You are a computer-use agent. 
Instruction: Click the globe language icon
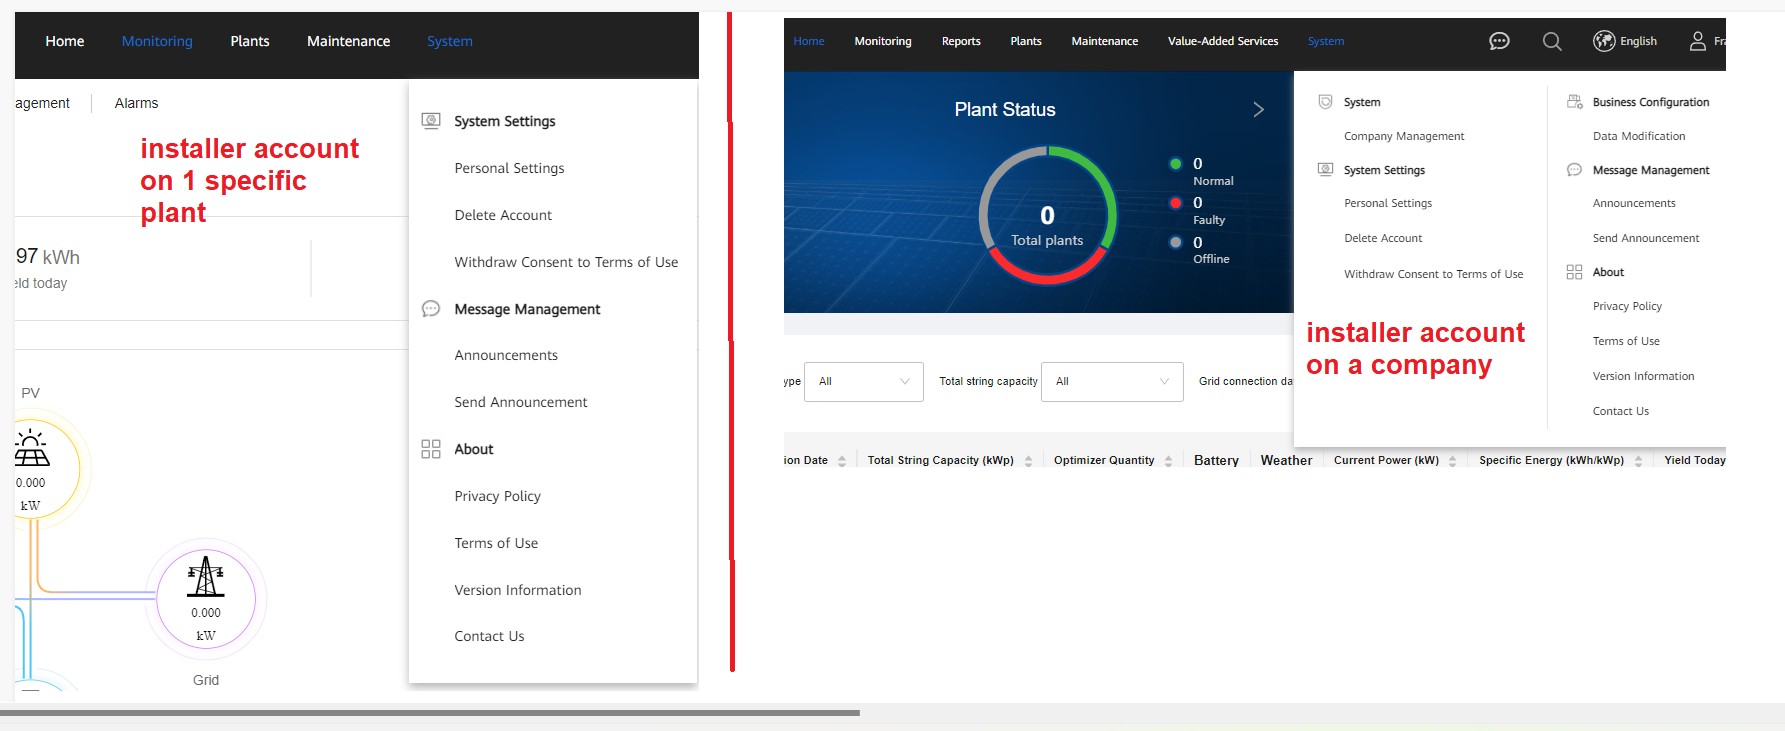point(1604,41)
